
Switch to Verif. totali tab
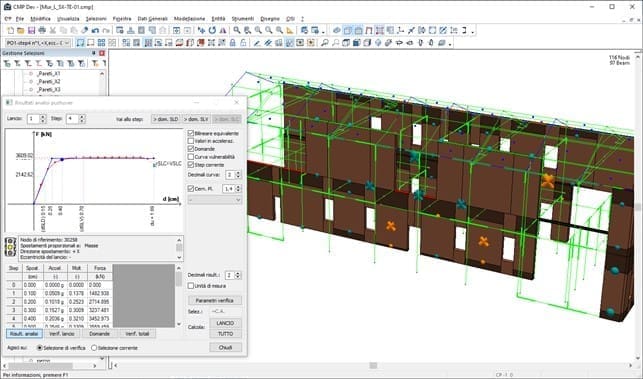(137, 334)
